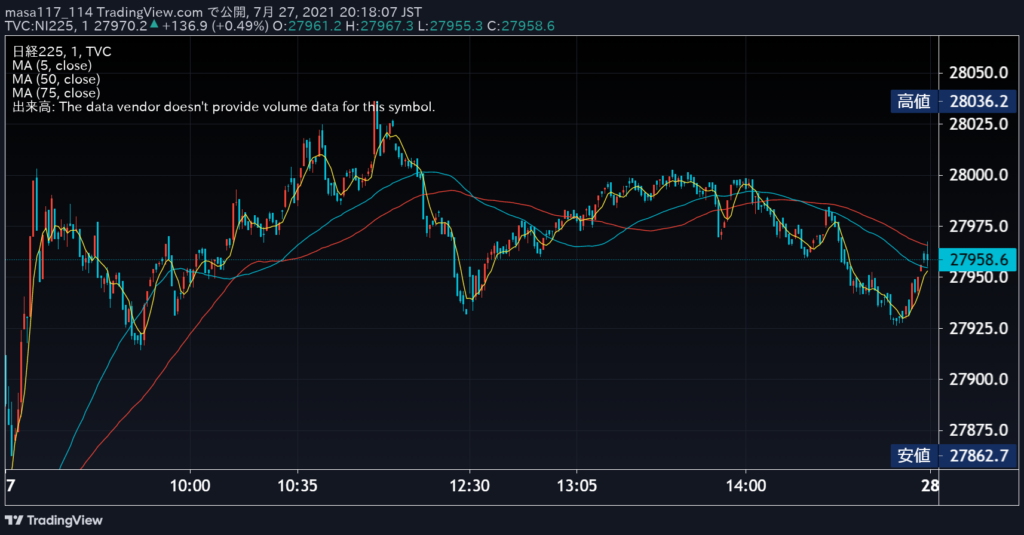
Task: Click the current price tag 27958.6
Action: (978, 259)
